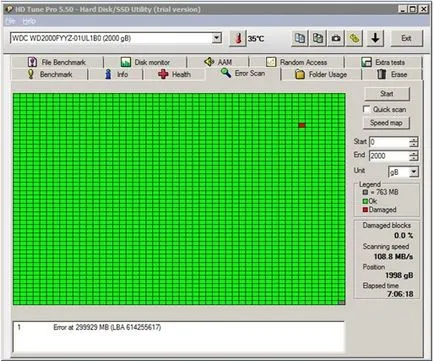Click the Speed map button
Viewport: 434px width, 361px height.
click(x=386, y=123)
